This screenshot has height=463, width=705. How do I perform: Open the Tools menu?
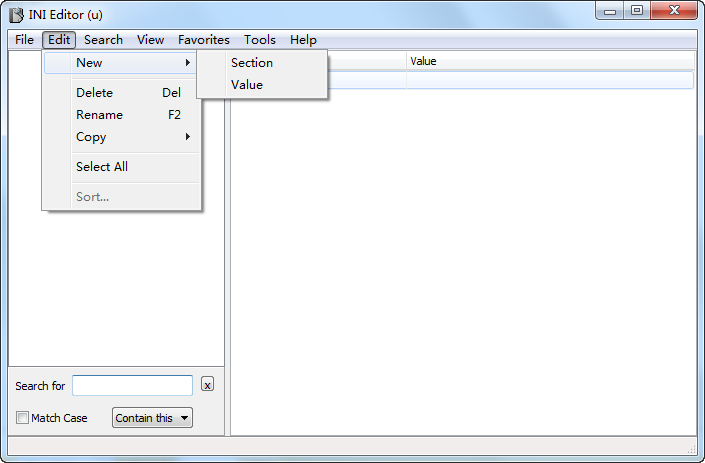260,40
